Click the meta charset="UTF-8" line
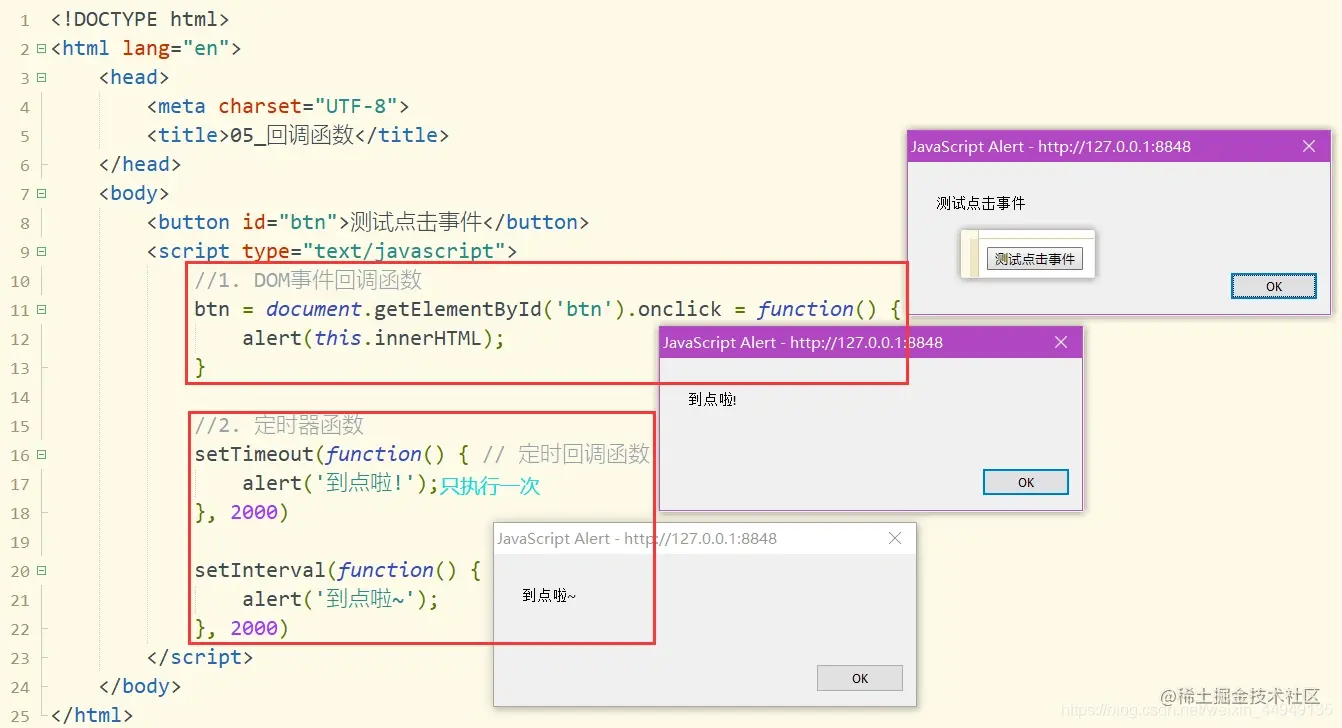1342x728 pixels. click(278, 106)
